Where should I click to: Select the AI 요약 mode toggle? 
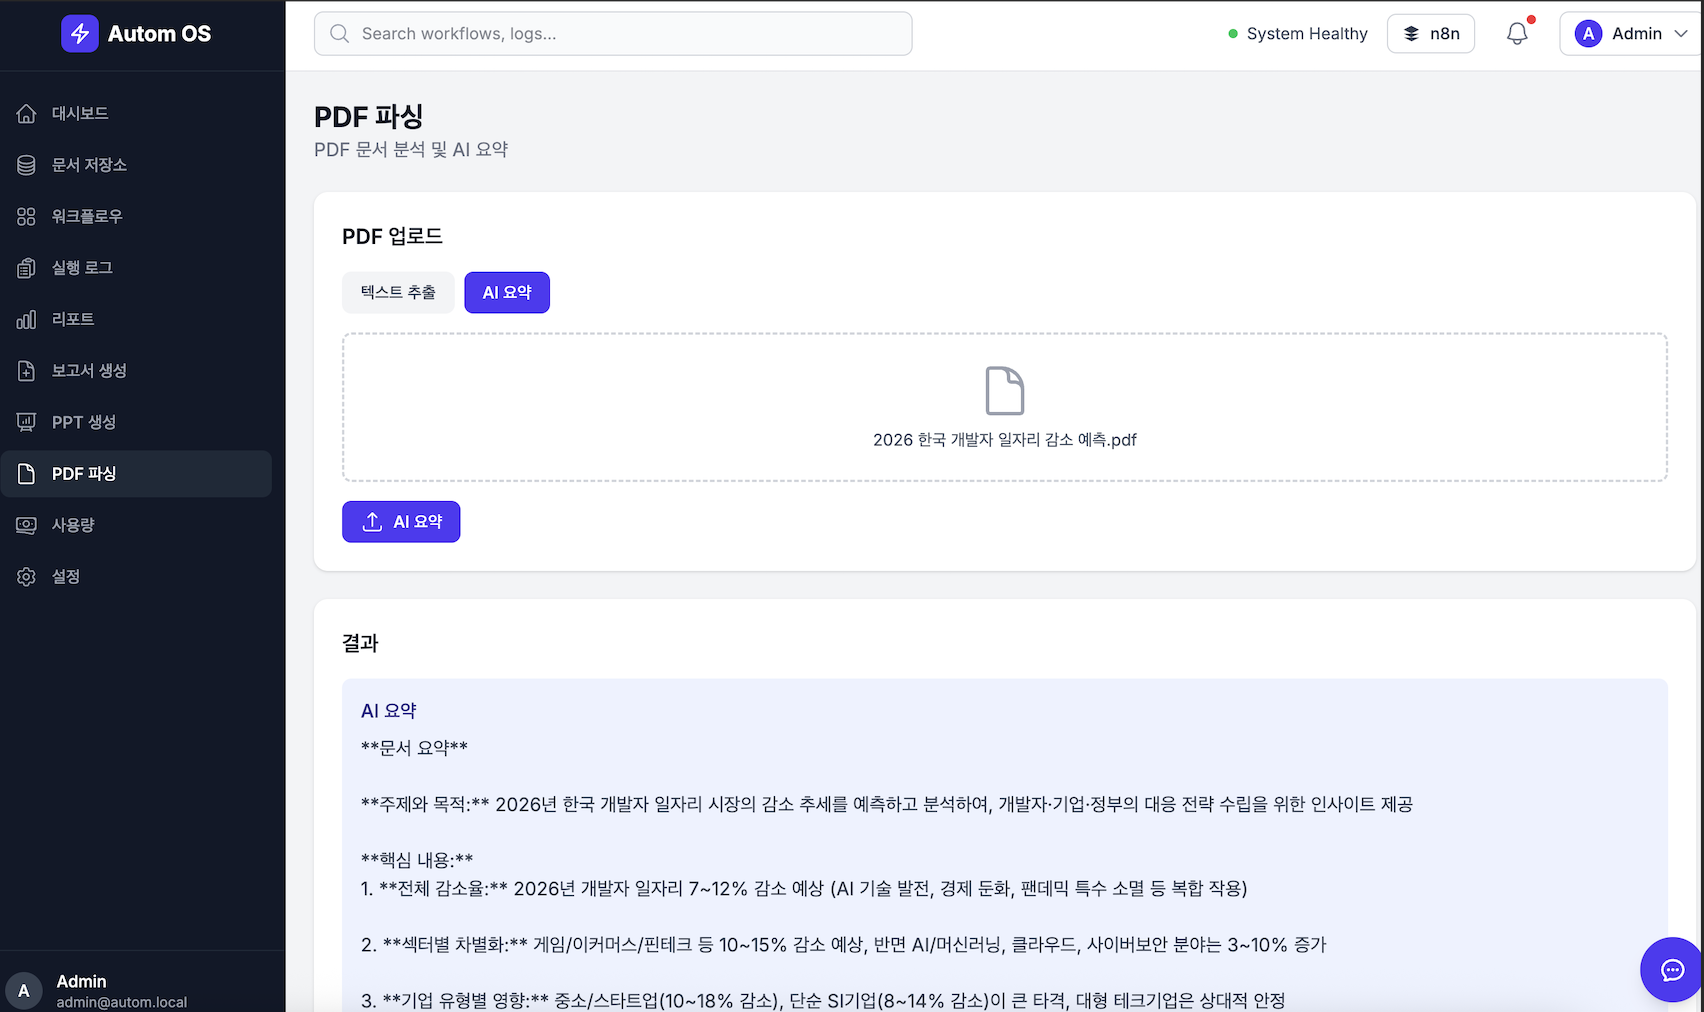507,293
